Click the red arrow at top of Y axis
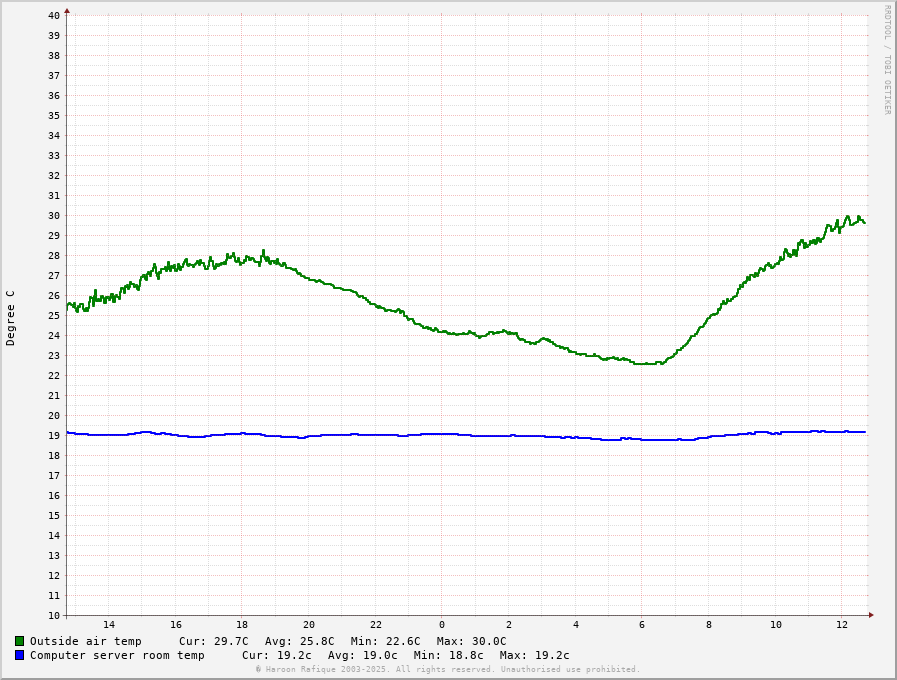 pyautogui.click(x=67, y=11)
